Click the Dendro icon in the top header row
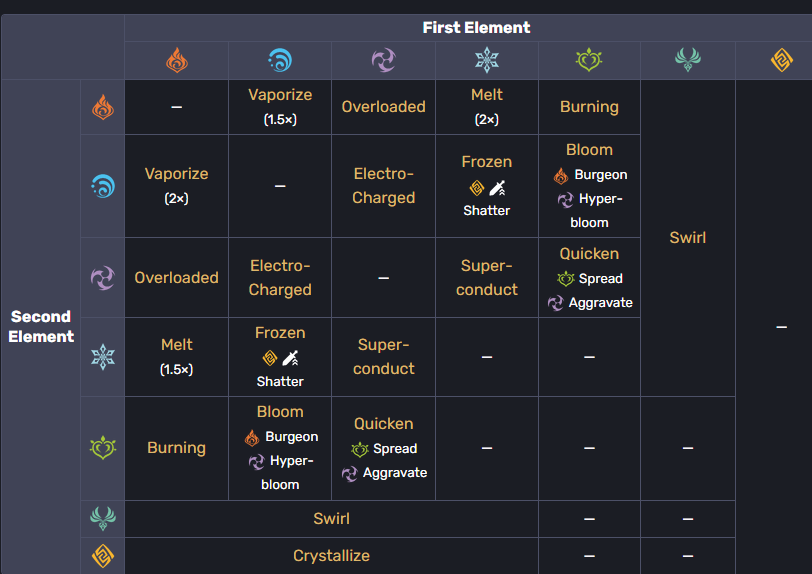 (589, 61)
